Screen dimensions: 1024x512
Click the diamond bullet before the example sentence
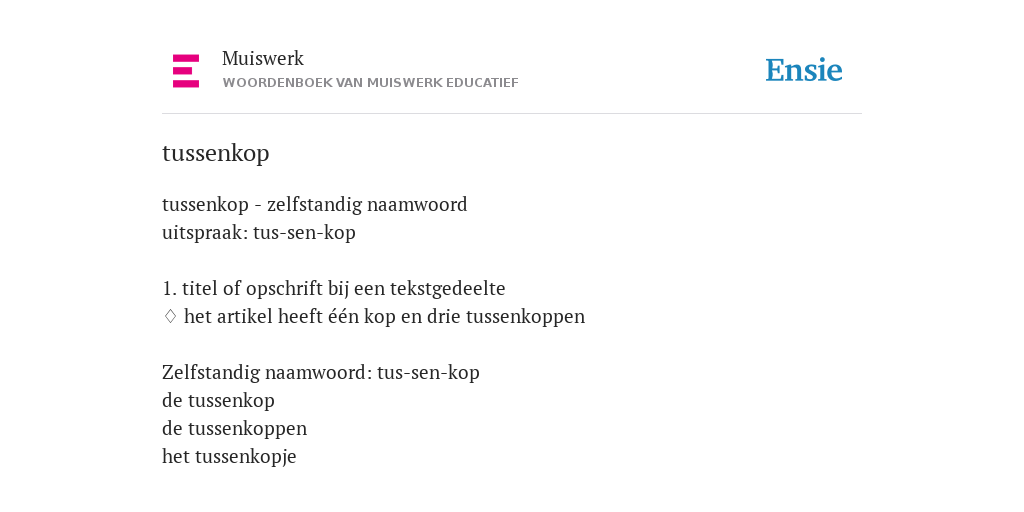click(x=170, y=317)
